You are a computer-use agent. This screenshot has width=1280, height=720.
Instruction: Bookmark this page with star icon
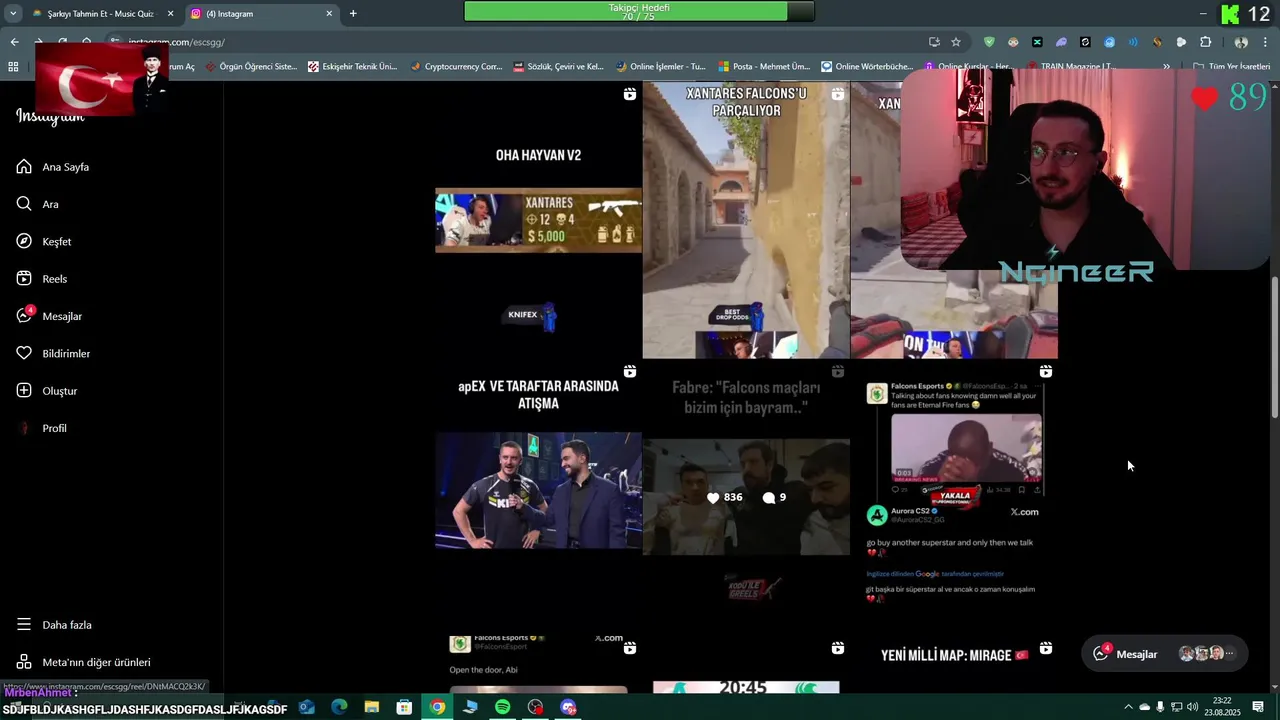click(956, 42)
